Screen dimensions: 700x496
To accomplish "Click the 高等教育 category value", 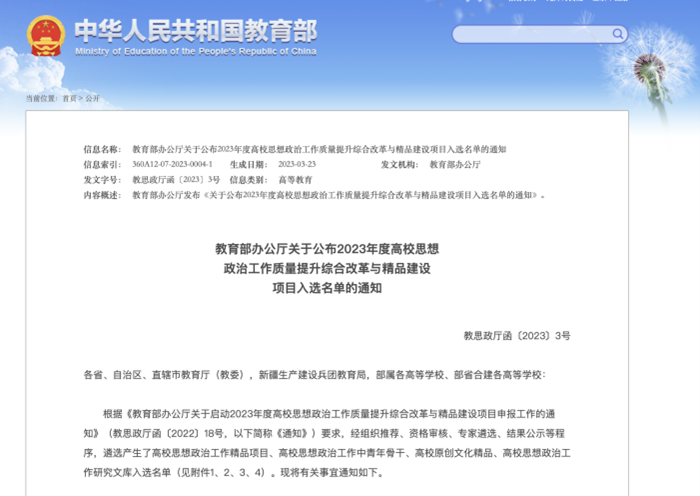I will [x=295, y=180].
